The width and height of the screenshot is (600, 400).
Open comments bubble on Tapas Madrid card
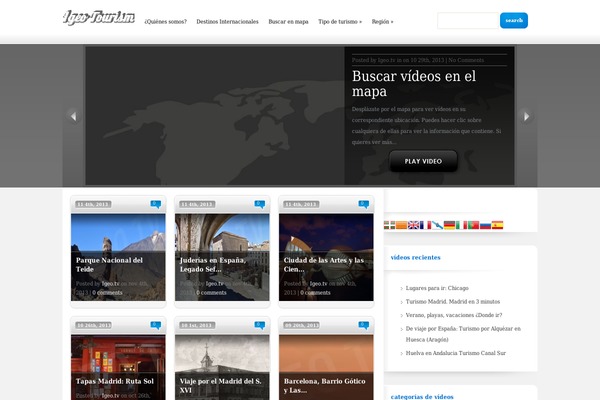156,325
